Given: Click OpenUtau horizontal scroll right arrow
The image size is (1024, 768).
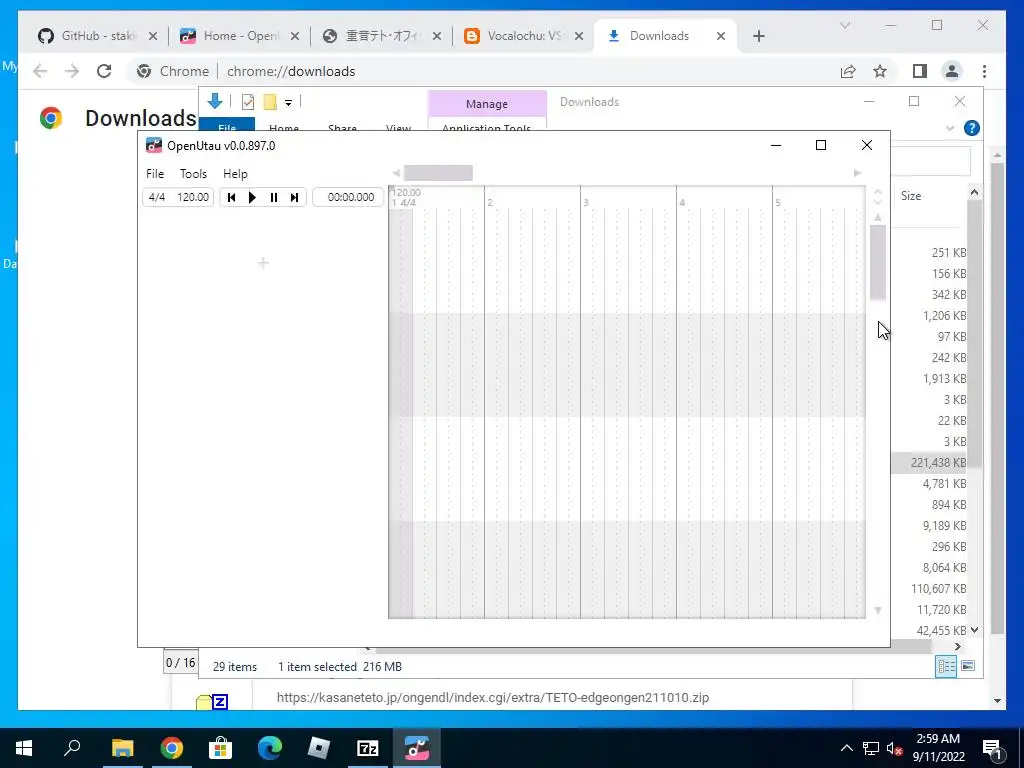Looking at the screenshot, I should tap(857, 173).
